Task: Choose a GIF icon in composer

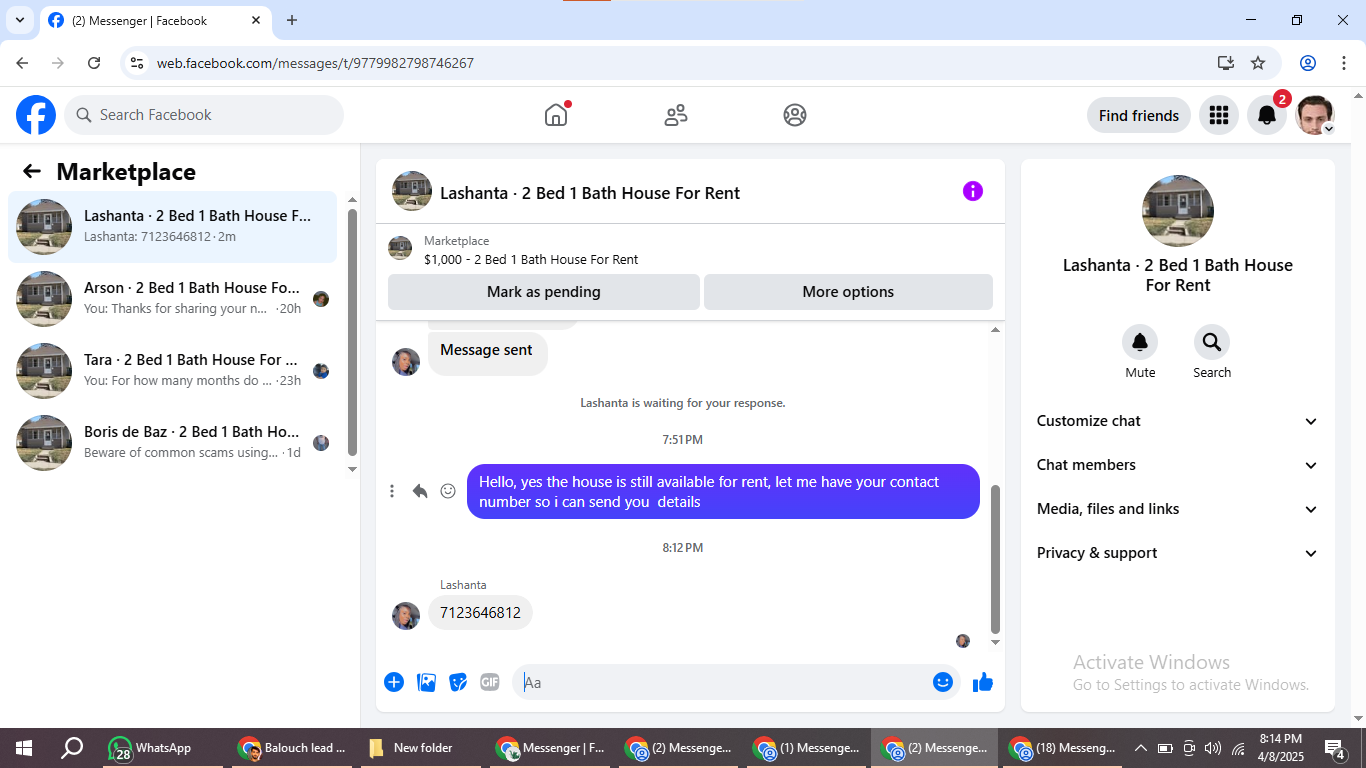Action: [489, 682]
